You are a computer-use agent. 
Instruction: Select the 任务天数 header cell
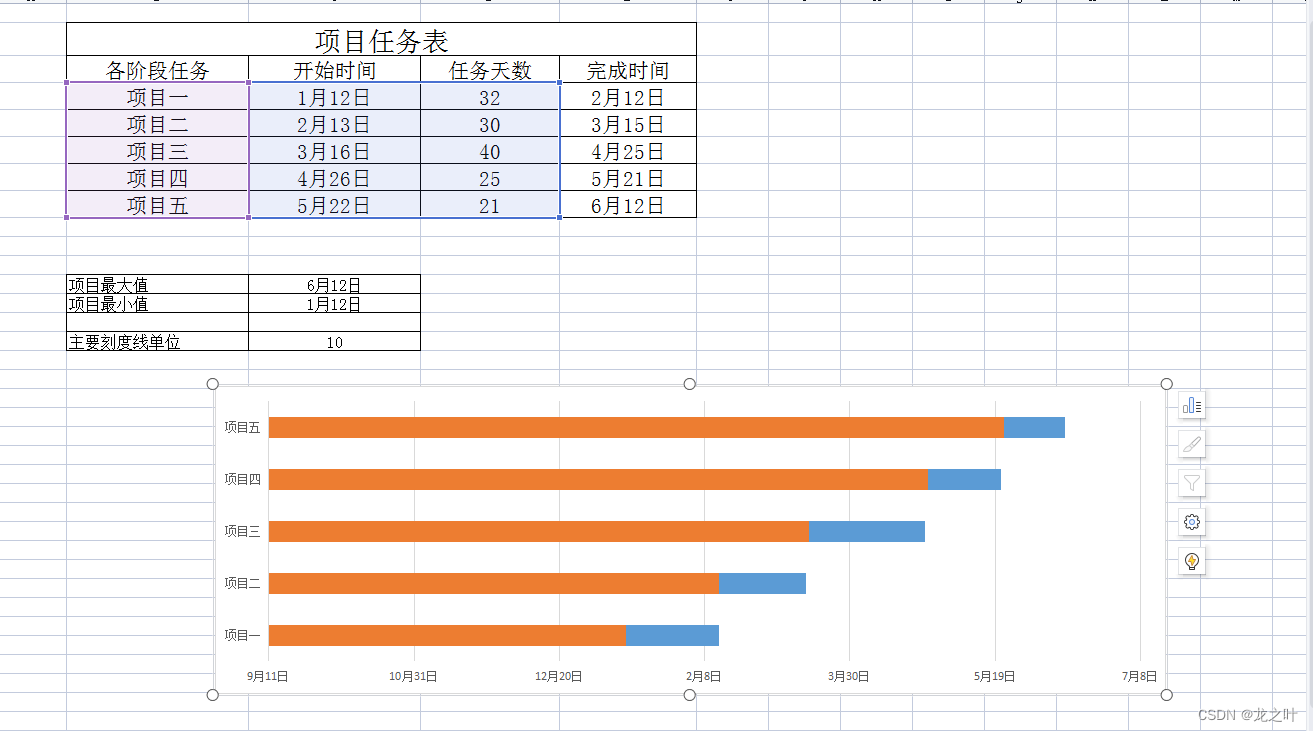pyautogui.click(x=490, y=70)
